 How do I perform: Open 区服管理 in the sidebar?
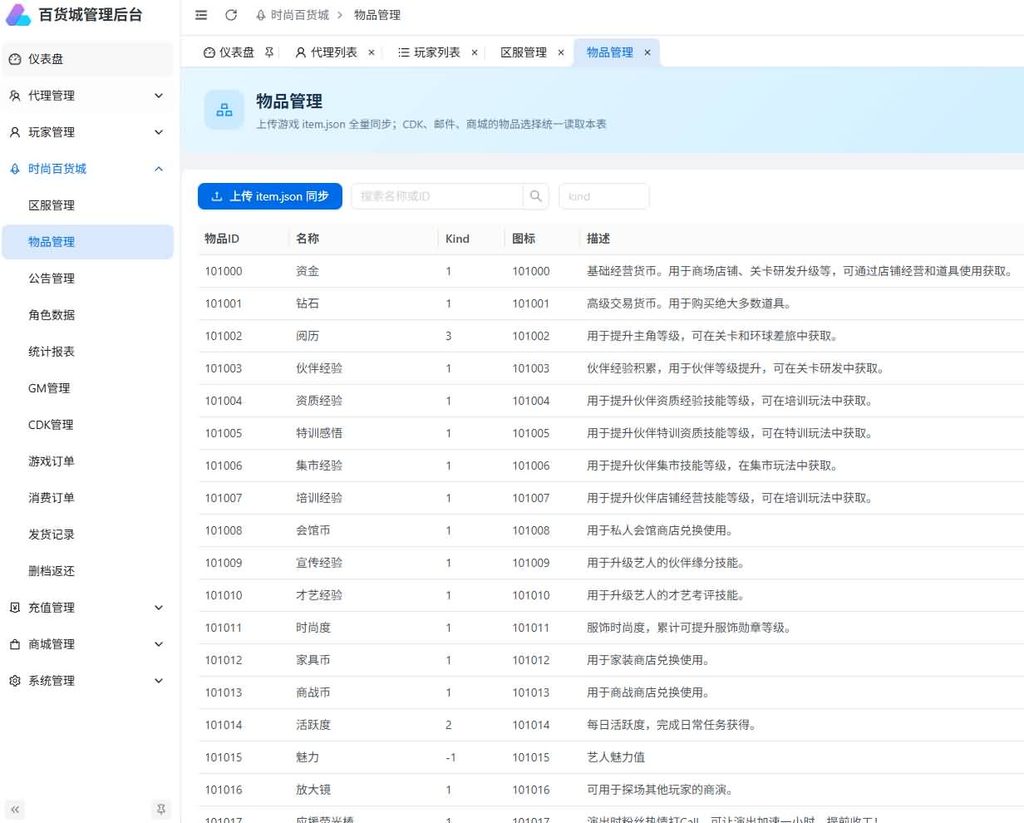pos(88,205)
